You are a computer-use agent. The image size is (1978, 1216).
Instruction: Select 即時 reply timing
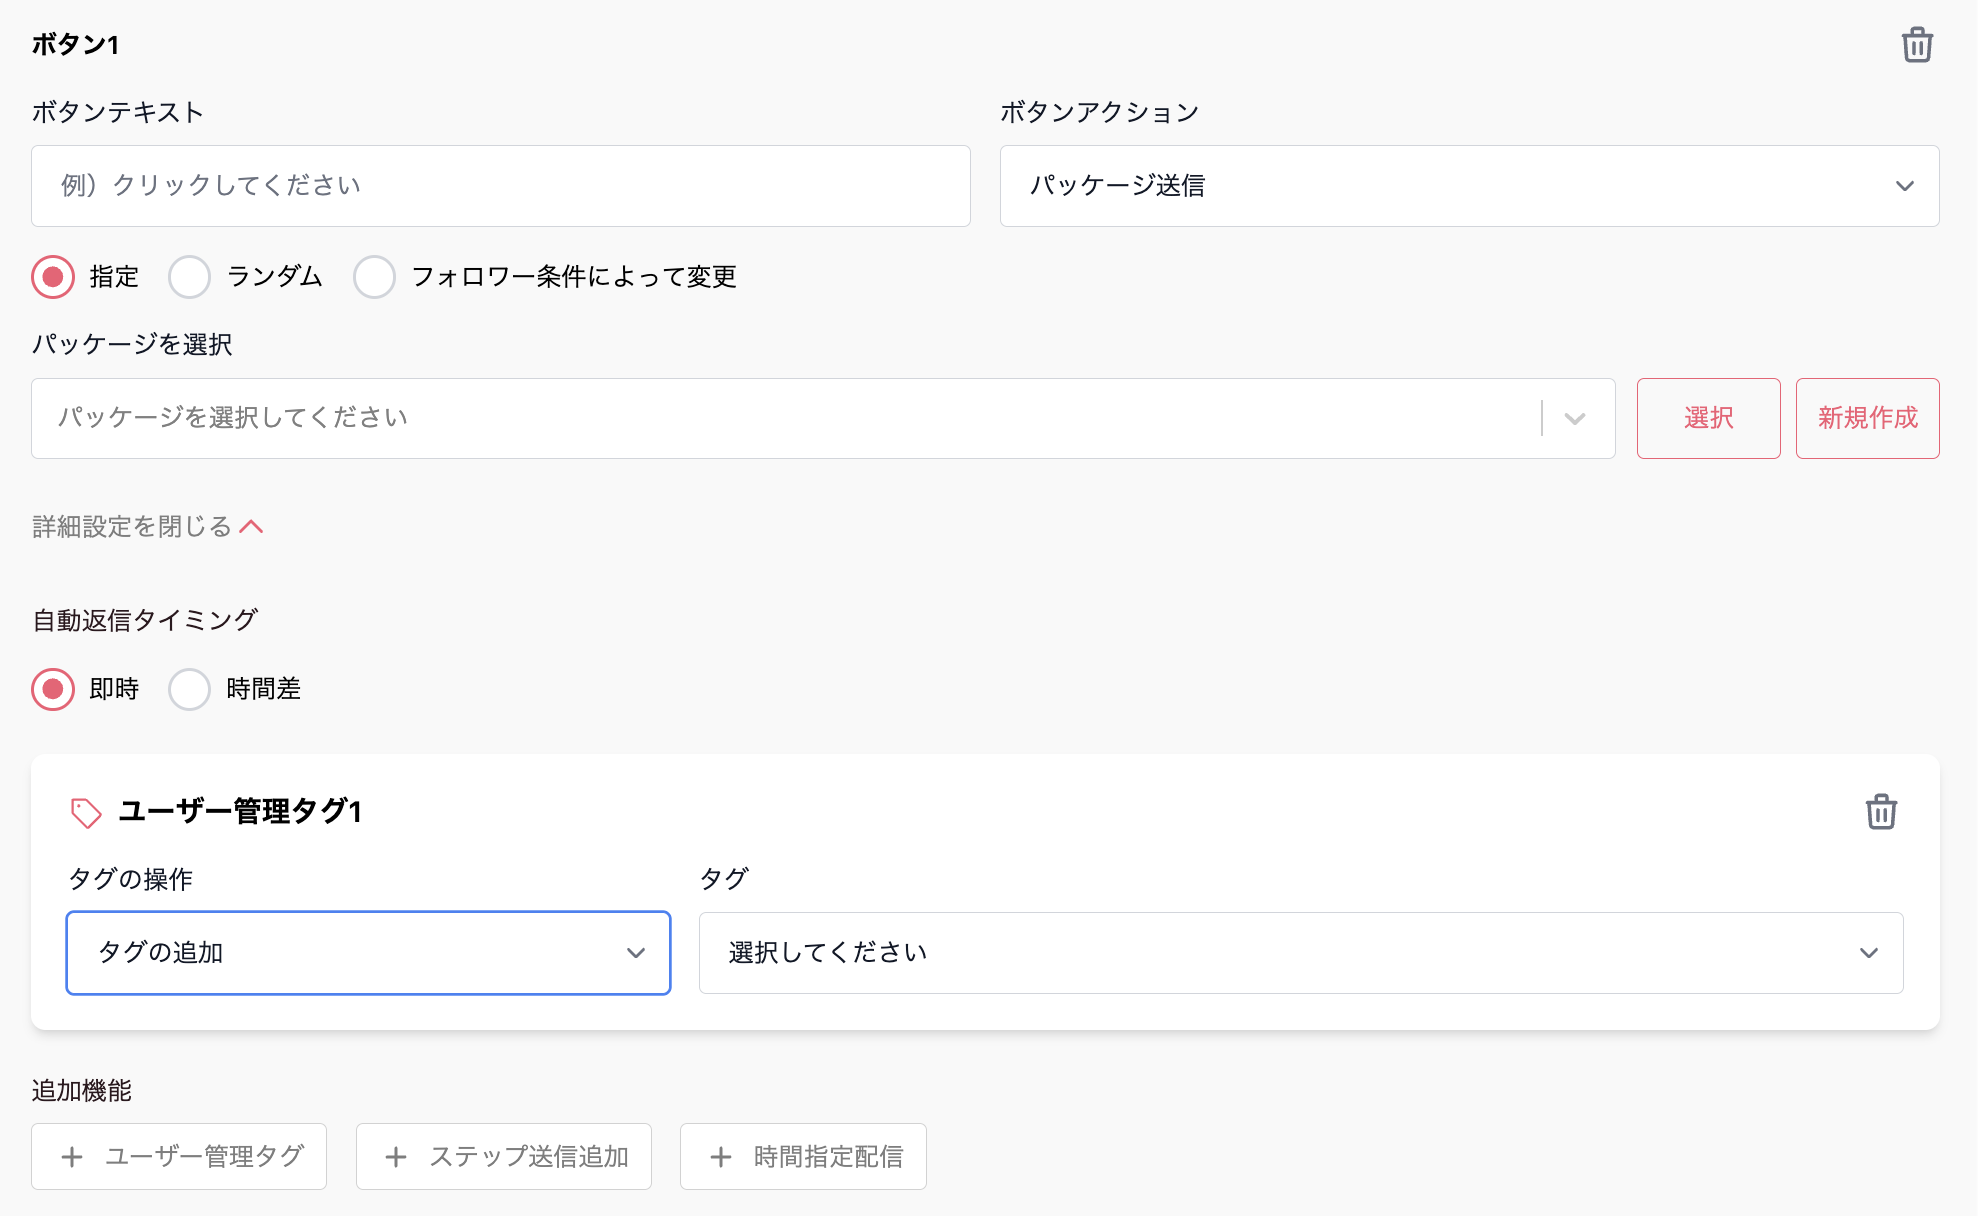pyautogui.click(x=53, y=689)
